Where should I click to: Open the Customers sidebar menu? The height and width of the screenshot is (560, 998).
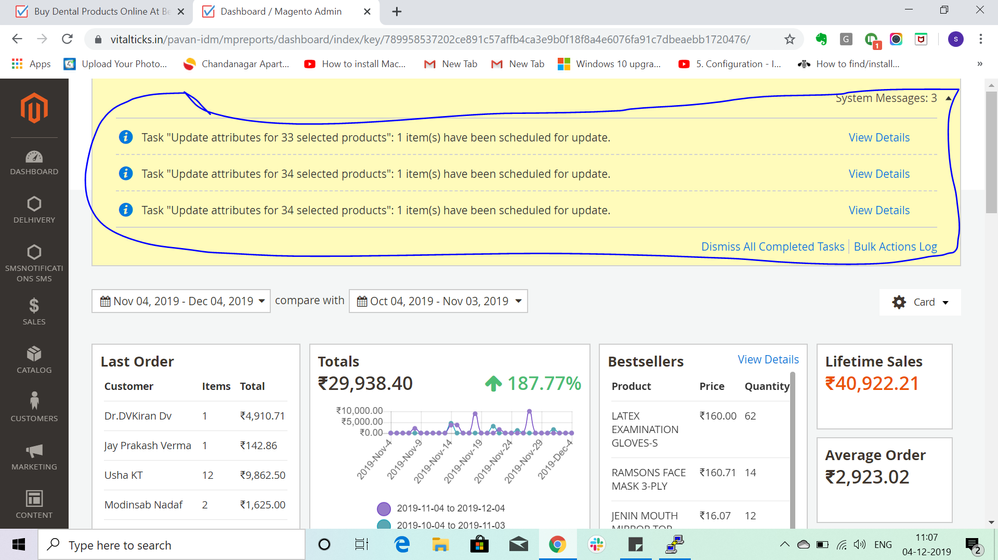(34, 406)
